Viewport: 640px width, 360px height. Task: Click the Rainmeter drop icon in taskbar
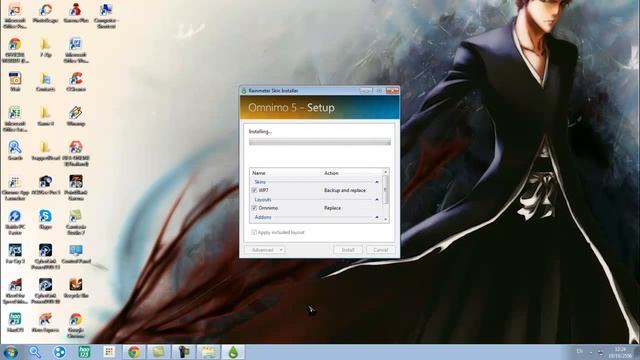(x=233, y=352)
